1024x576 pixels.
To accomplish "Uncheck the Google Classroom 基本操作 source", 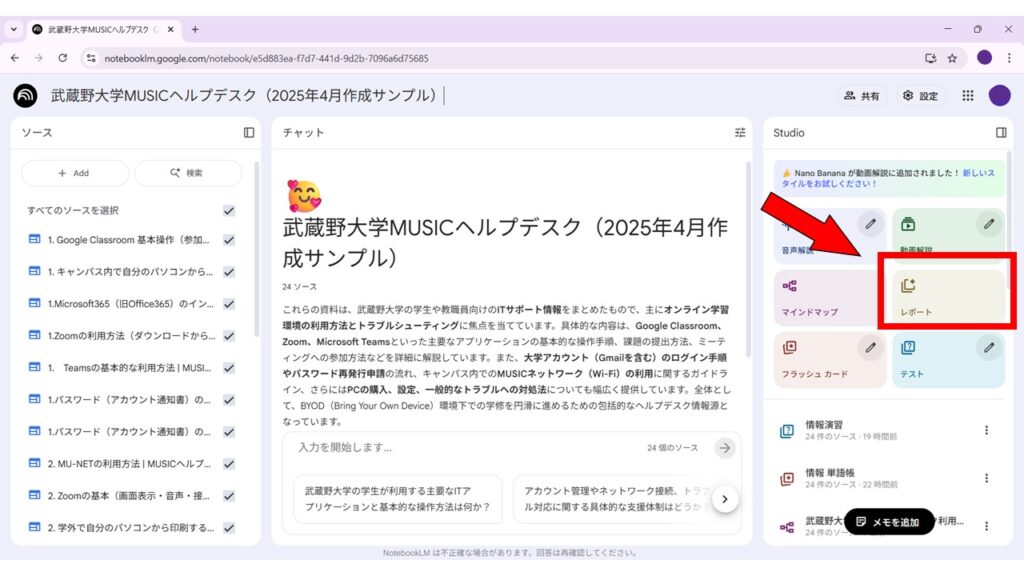I will pyautogui.click(x=229, y=240).
